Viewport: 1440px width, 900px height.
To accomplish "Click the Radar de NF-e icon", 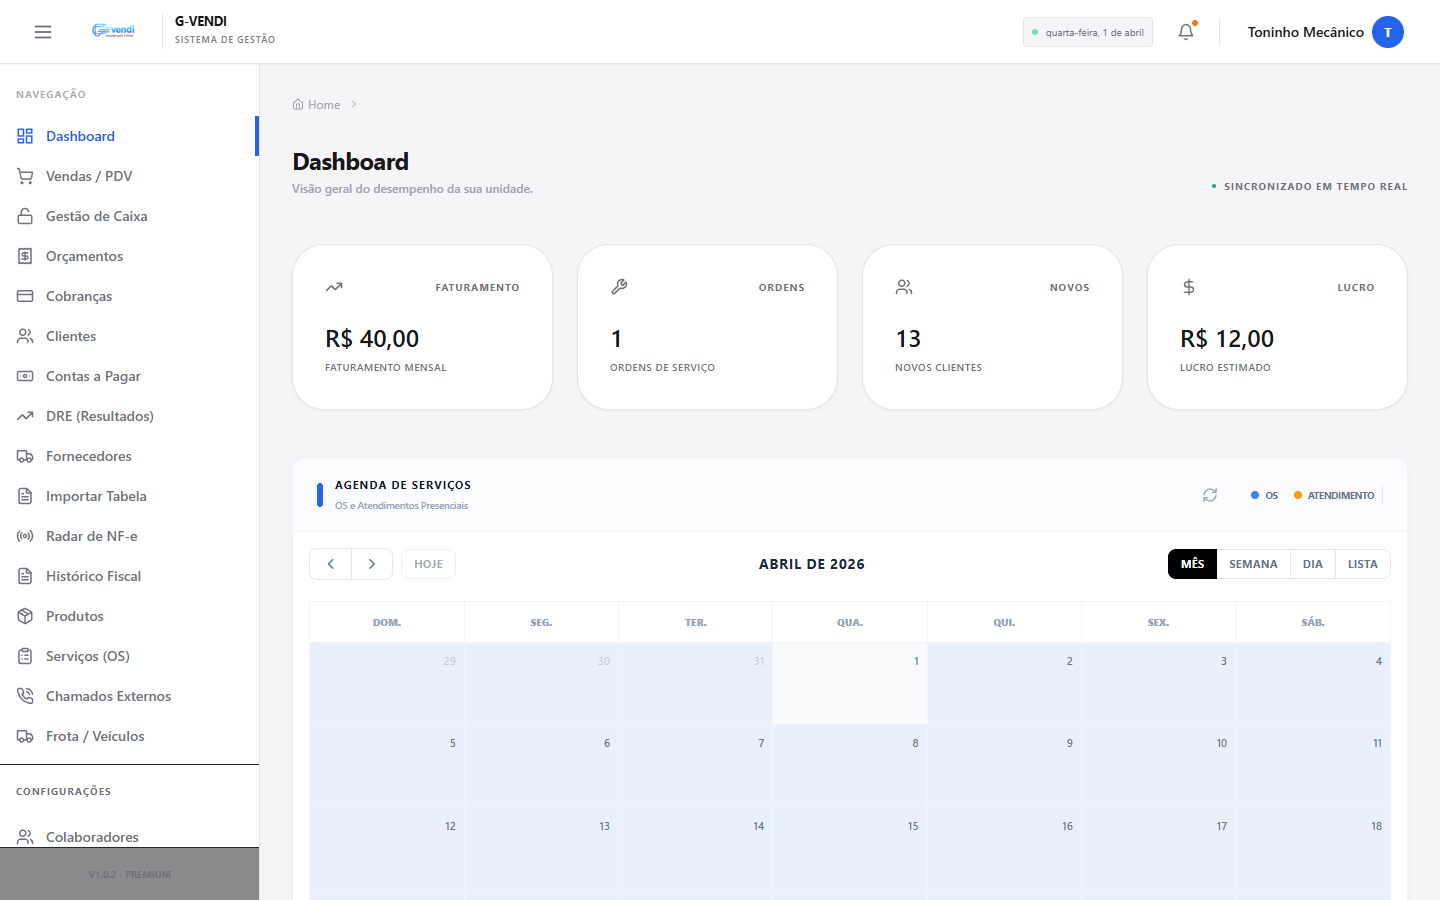I will click(25, 536).
